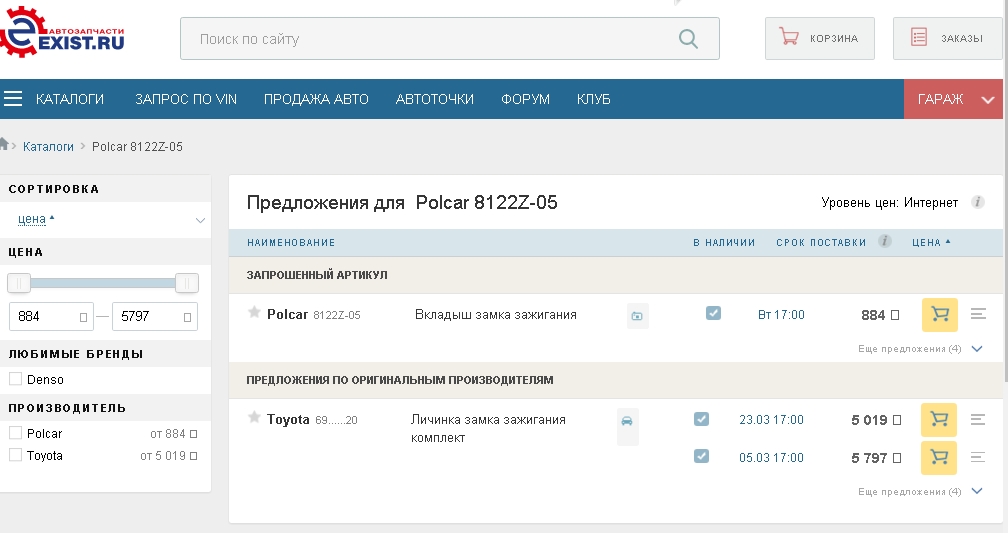
Task: Expand more offers under Polcar row
Action: pos(977,349)
